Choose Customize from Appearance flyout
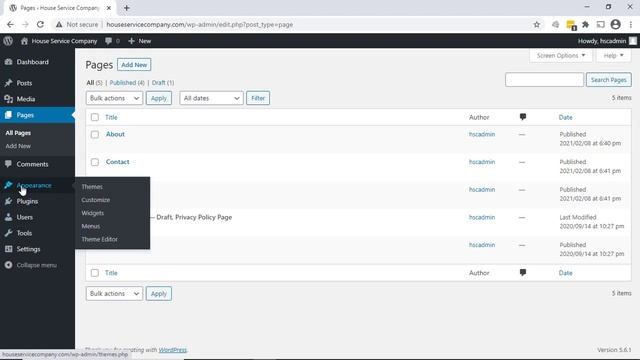 click(x=96, y=200)
